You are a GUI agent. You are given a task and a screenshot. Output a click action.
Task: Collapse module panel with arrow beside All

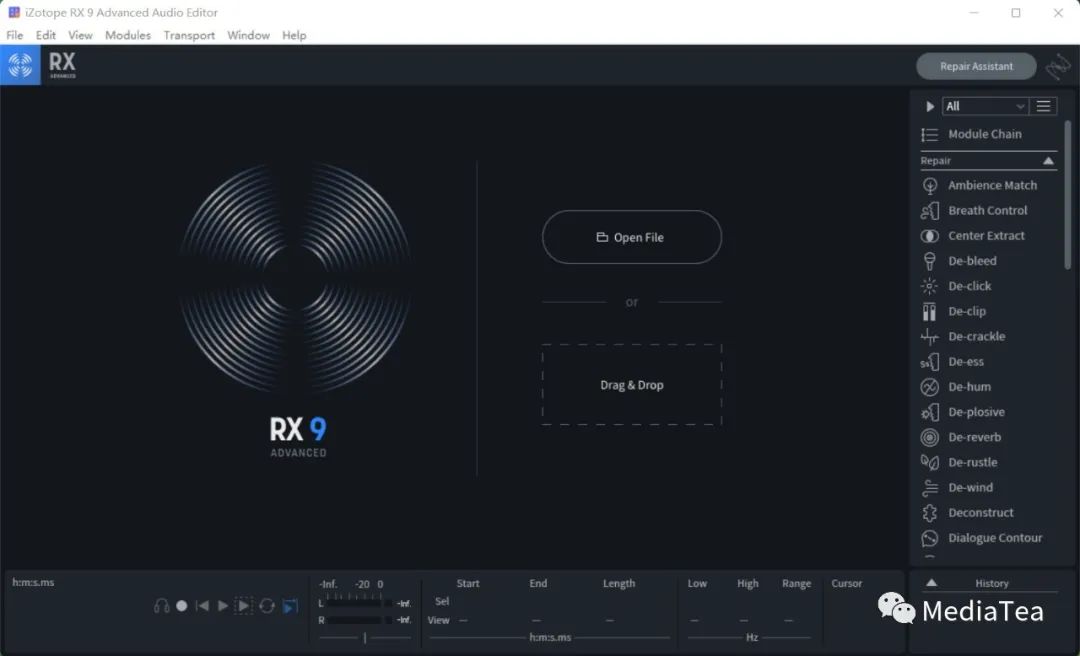coord(930,106)
